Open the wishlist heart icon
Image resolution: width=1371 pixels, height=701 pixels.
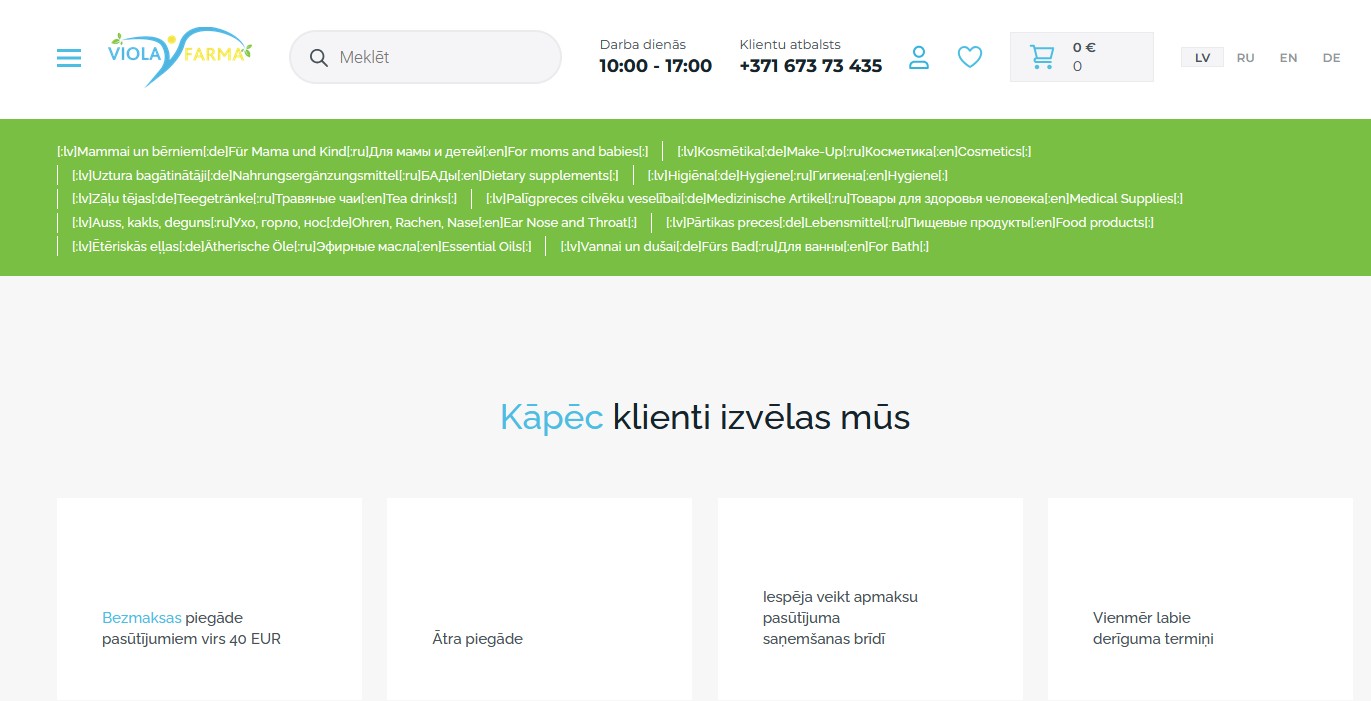tap(970, 58)
